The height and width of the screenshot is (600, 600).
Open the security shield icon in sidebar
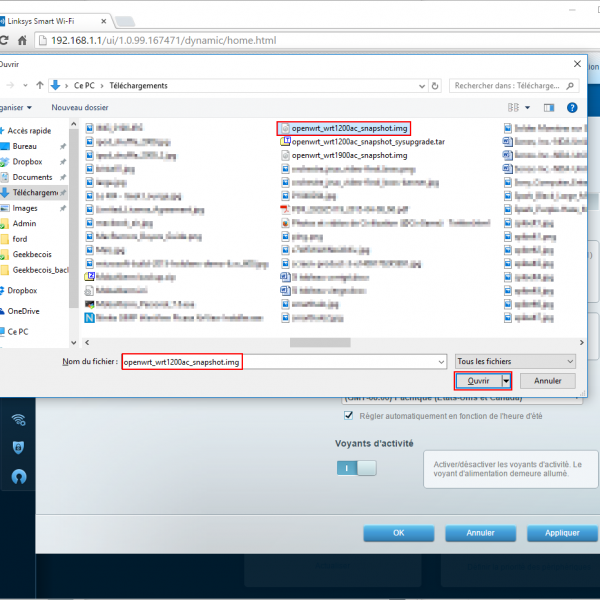[x=18, y=447]
